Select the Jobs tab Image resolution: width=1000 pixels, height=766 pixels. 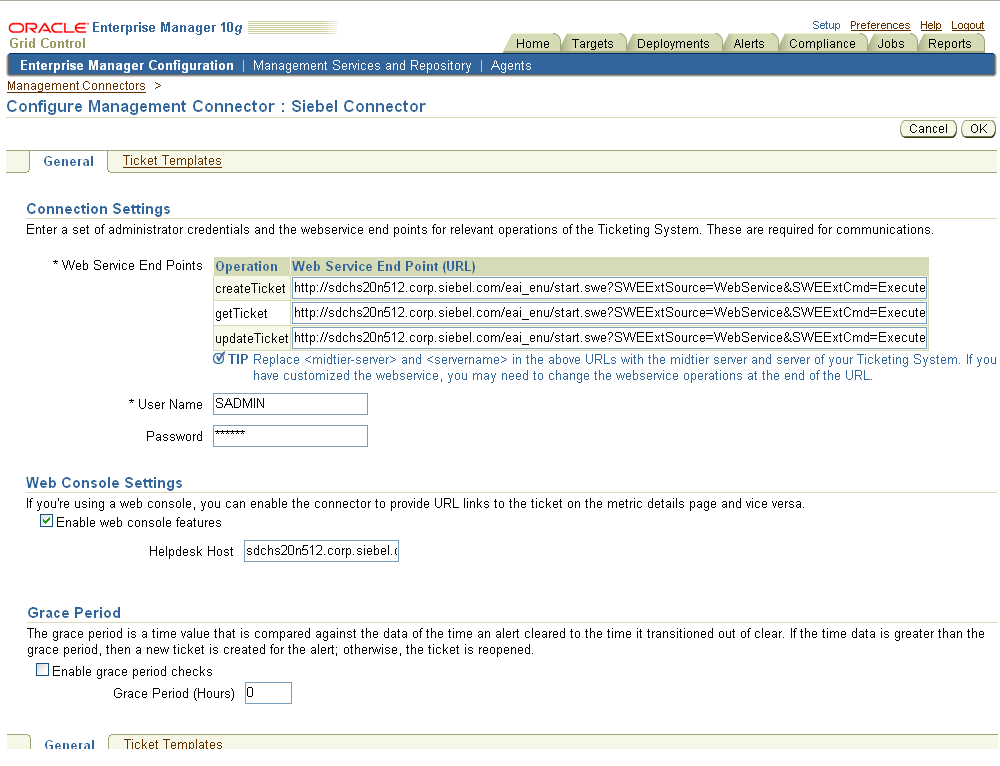coord(890,43)
